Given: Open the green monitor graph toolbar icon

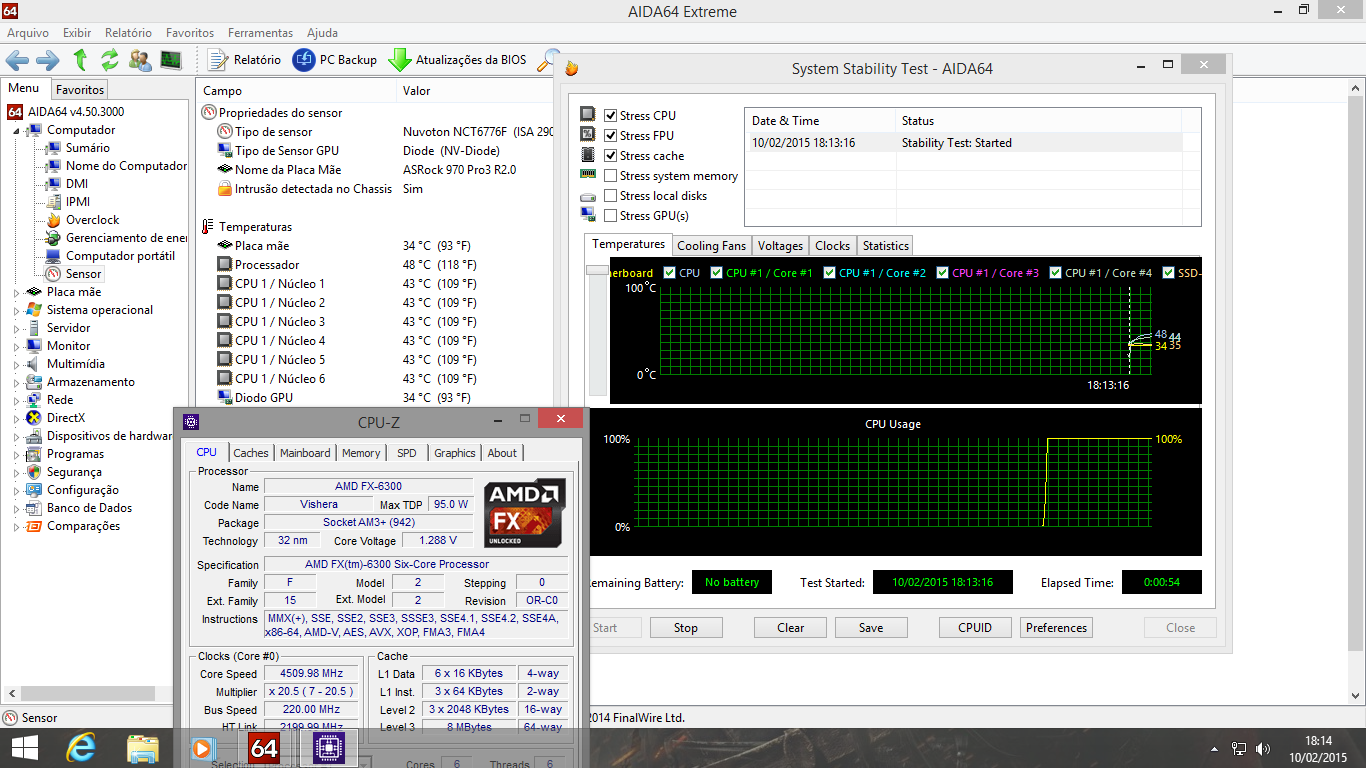Looking at the screenshot, I should click(171, 60).
